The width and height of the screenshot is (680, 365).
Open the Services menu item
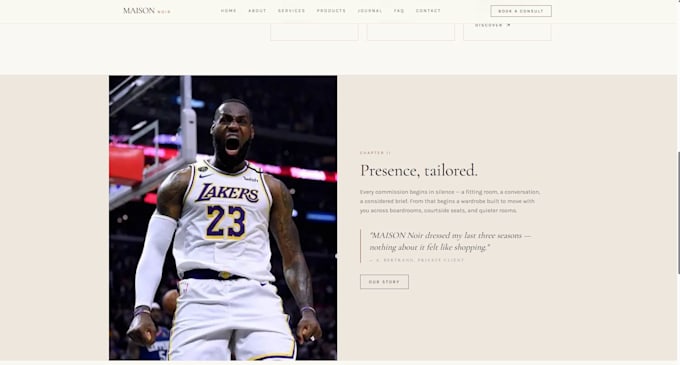(x=291, y=11)
